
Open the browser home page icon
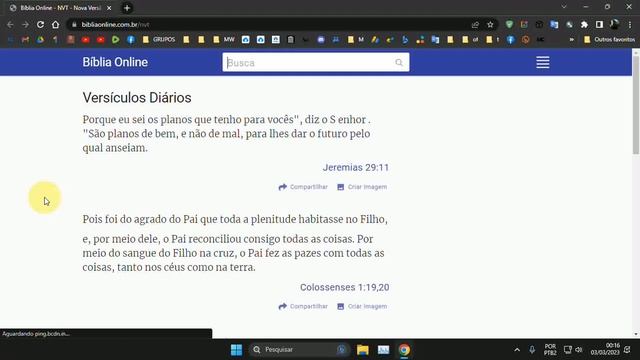tap(56, 24)
